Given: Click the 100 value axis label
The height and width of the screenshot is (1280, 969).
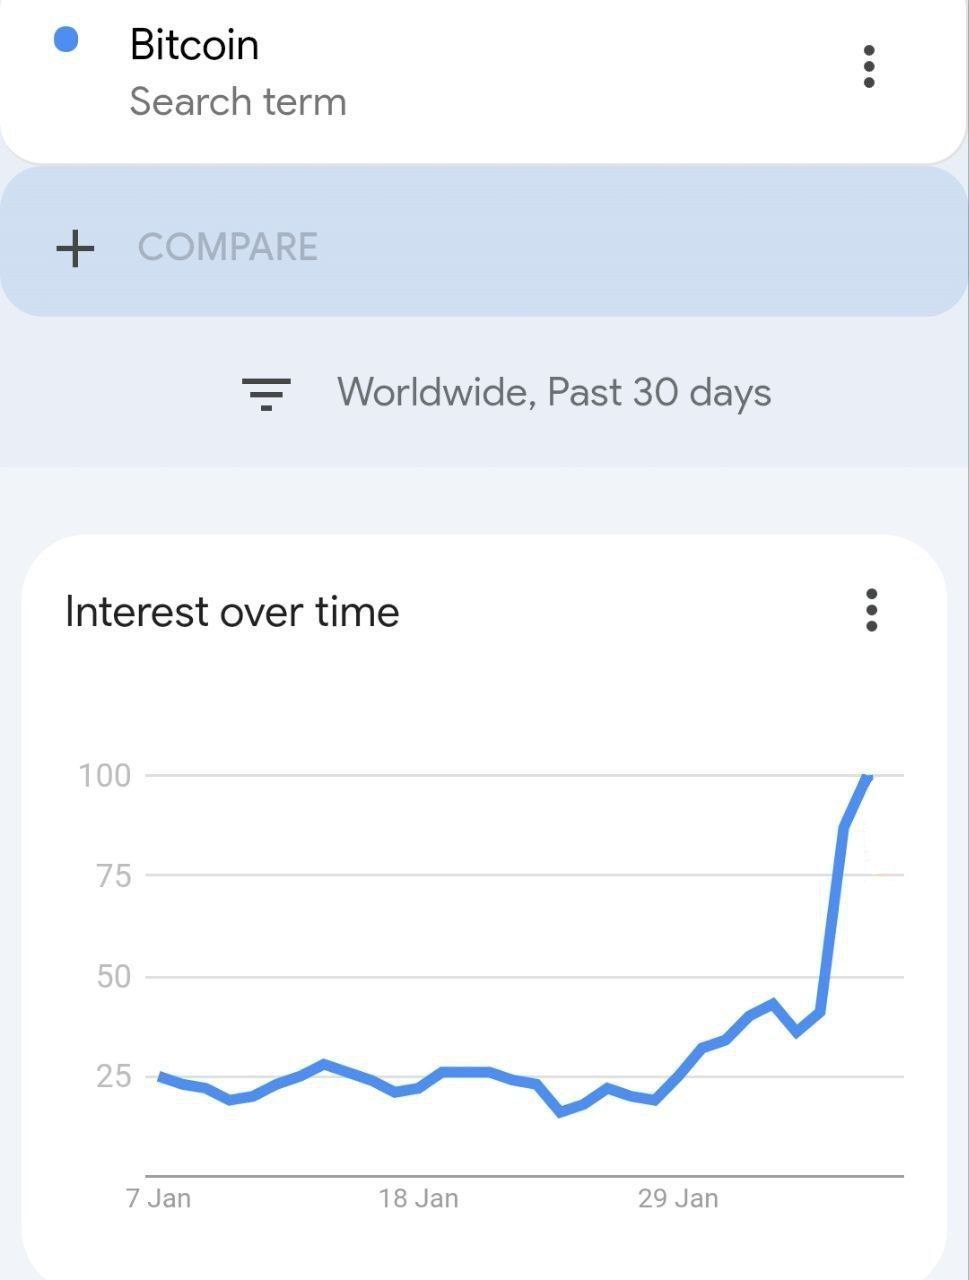Looking at the screenshot, I should [105, 775].
